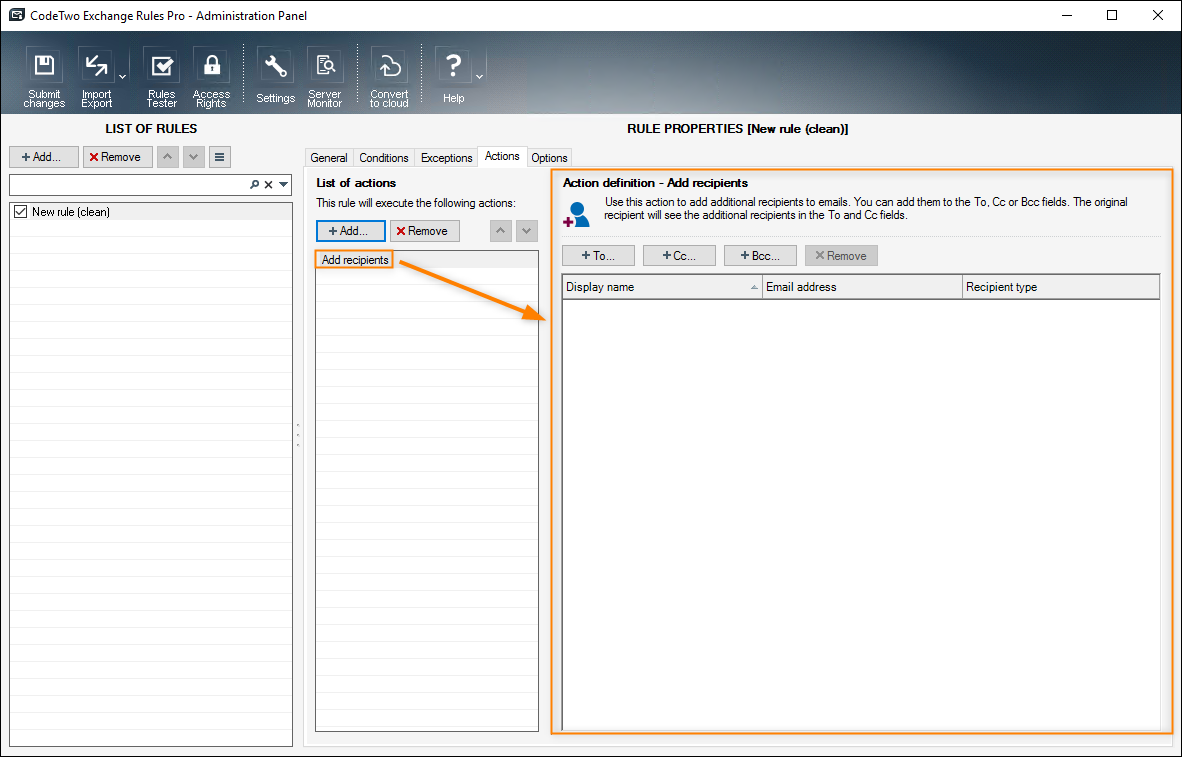
Task: Toggle the New rule (clean) checkbox
Action: 20,212
